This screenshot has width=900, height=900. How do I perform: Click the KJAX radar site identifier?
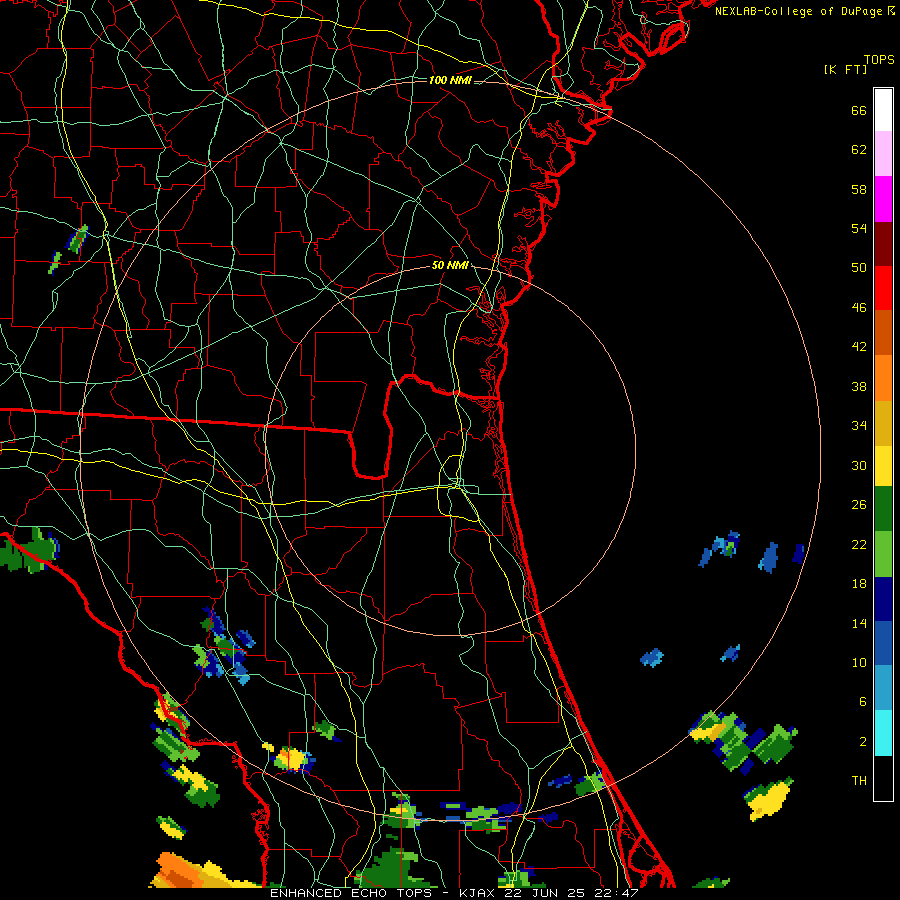point(477,893)
